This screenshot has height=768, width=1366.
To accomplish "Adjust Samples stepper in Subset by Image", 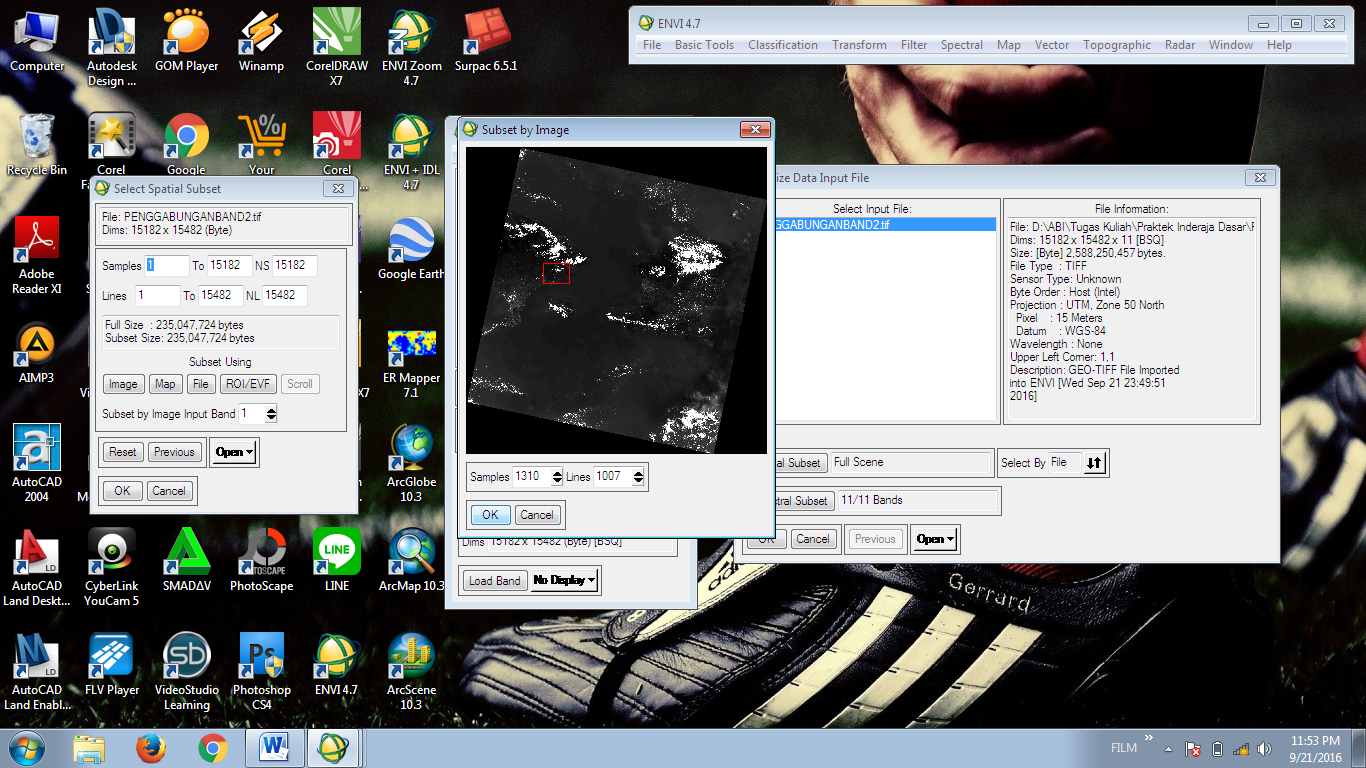I will tap(555, 477).
